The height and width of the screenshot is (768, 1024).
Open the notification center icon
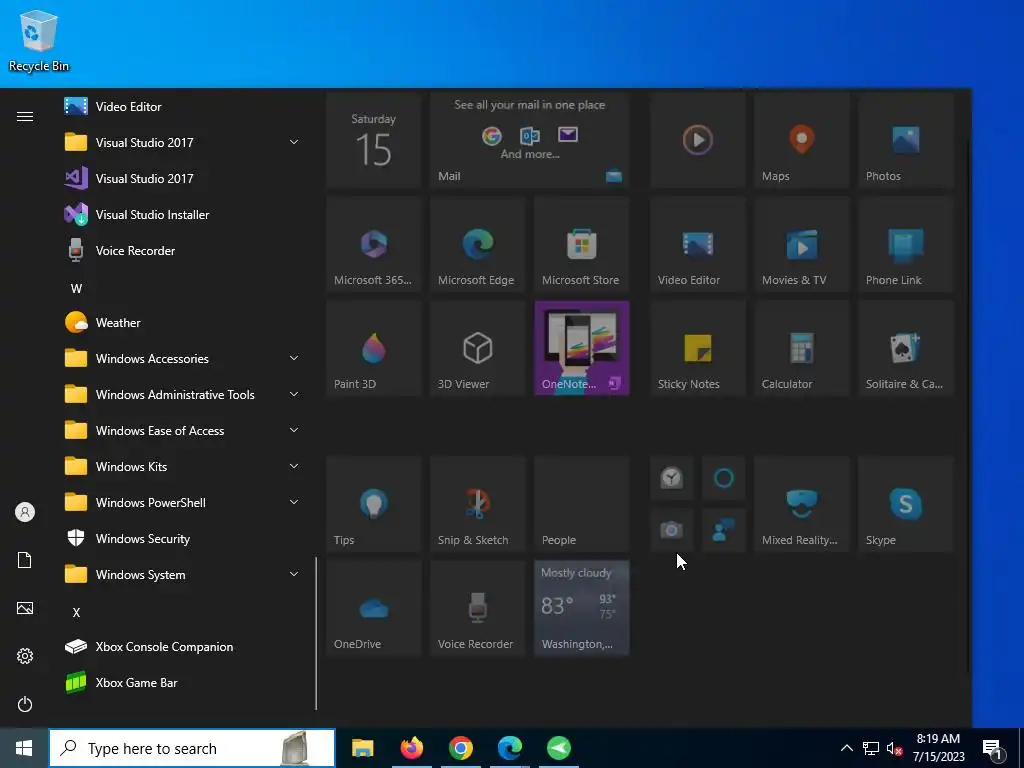993,749
